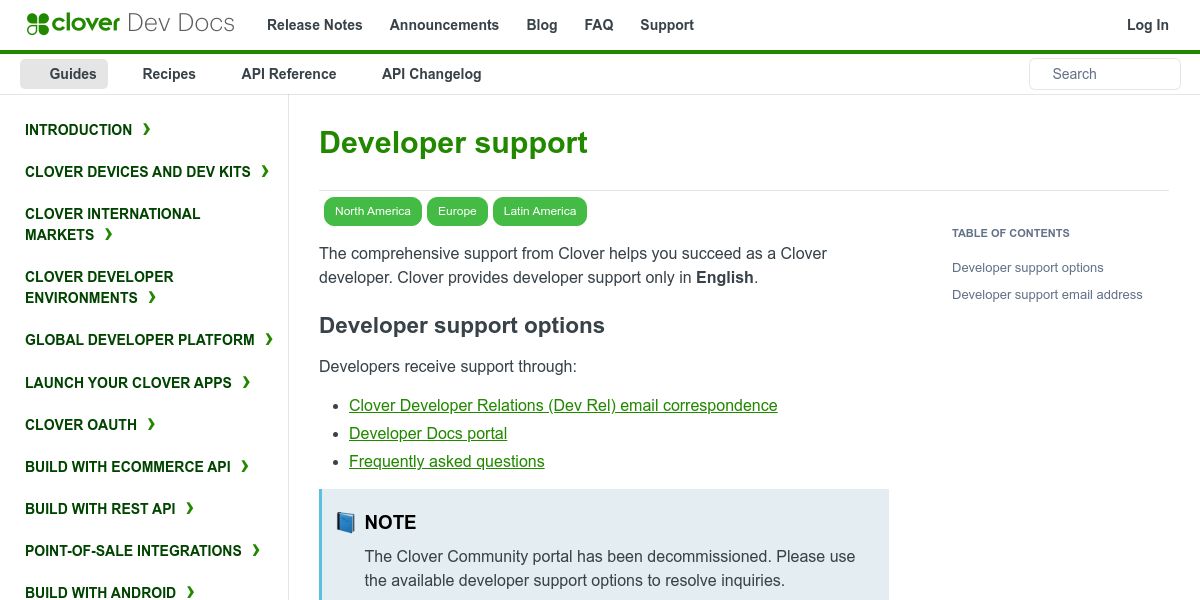Expand Clover Developer Environments chevron
Screen dimensions: 1200x600
click(x=152, y=297)
